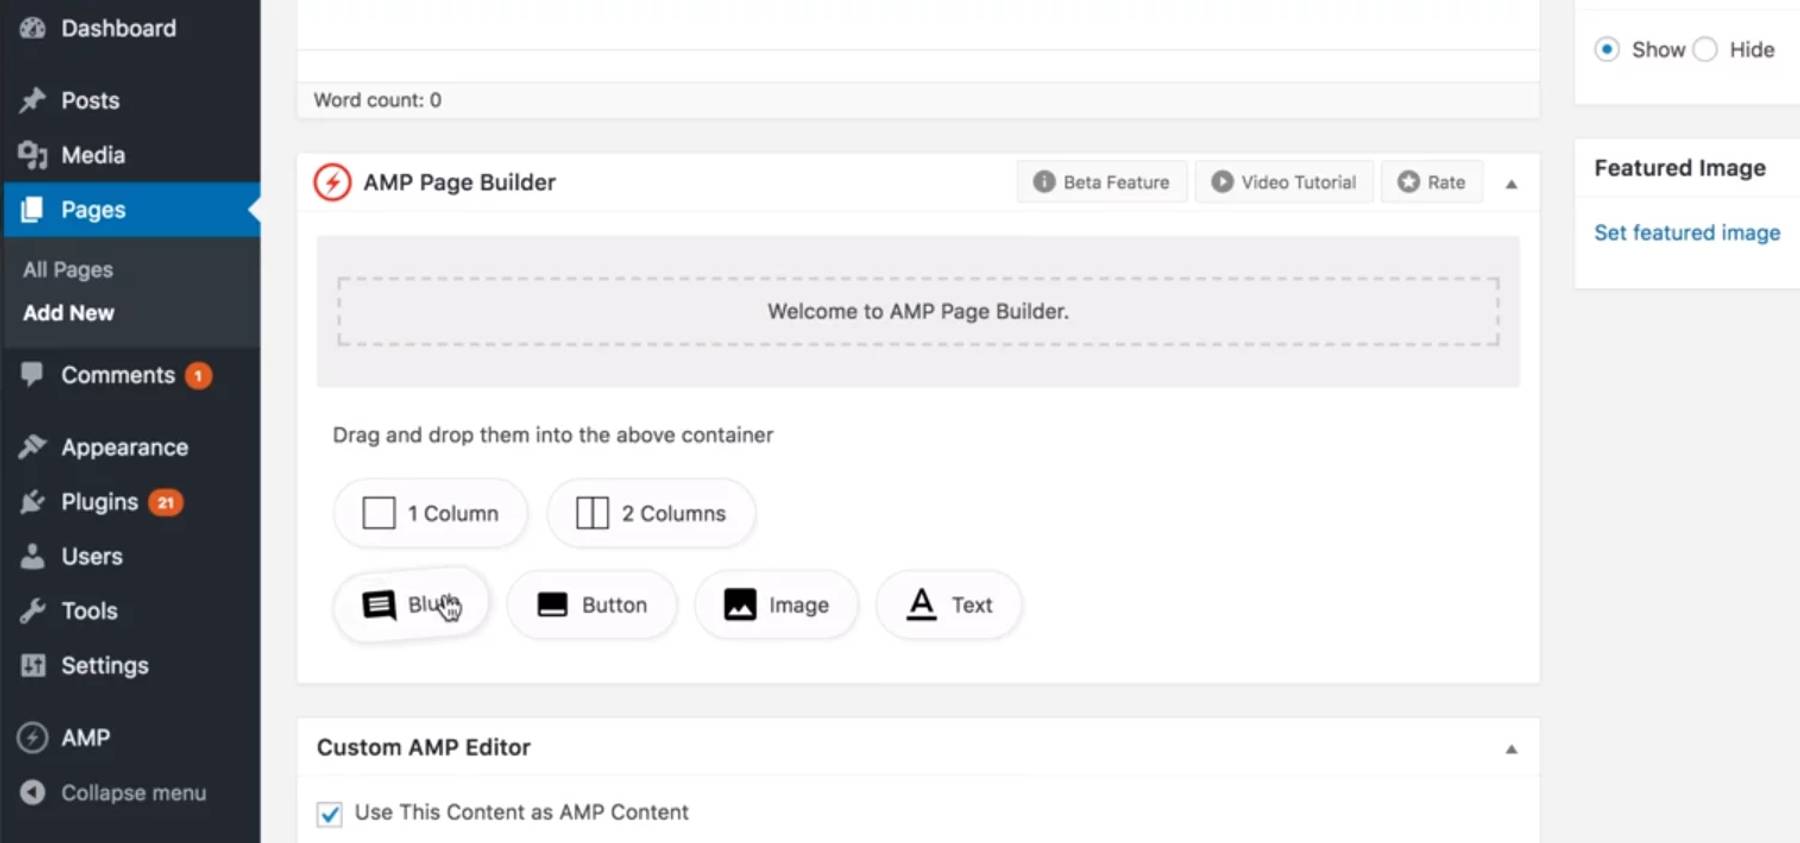Screen dimensions: 1800x843
Task: Open the Pages menu label
Action: pos(93,210)
